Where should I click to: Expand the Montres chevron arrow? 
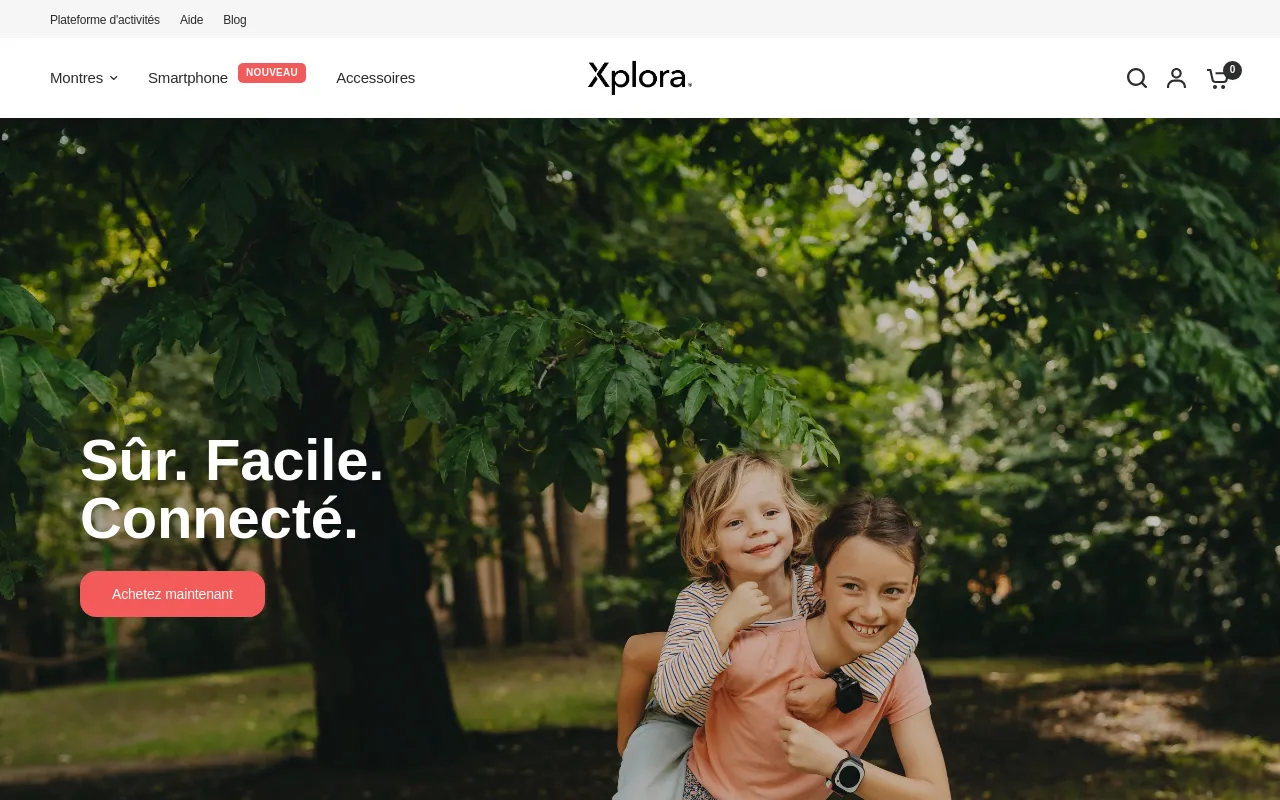tap(113, 78)
